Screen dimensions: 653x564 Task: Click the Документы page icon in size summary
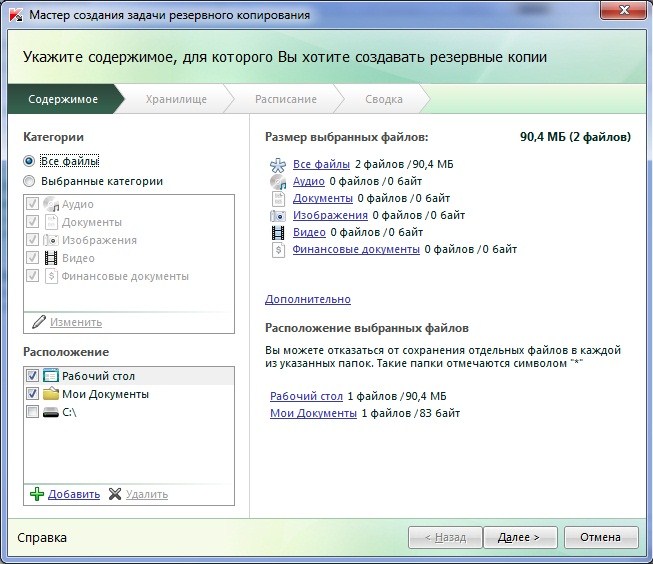click(x=278, y=199)
